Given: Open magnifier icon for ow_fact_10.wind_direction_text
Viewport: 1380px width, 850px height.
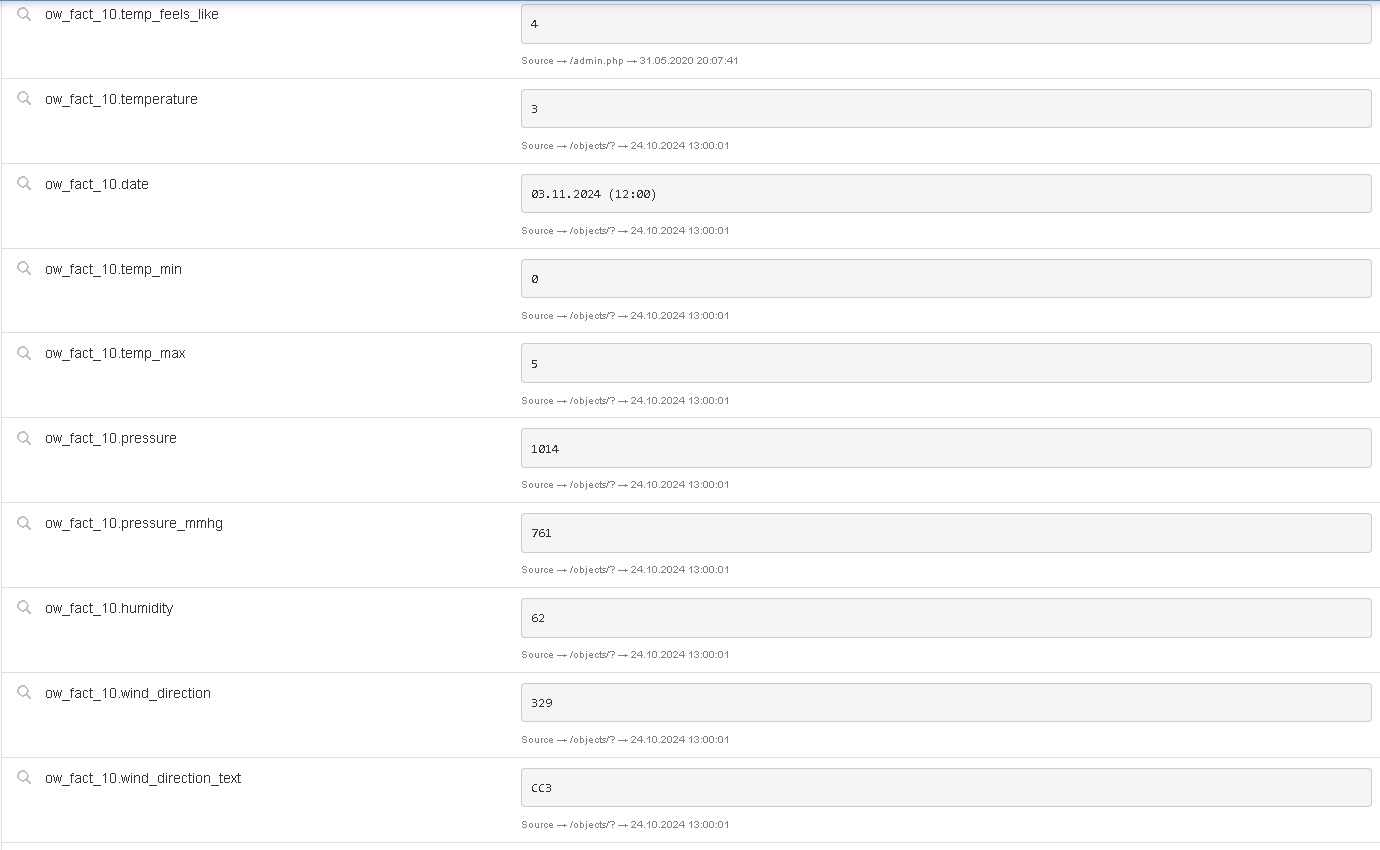Looking at the screenshot, I should tap(24, 777).
